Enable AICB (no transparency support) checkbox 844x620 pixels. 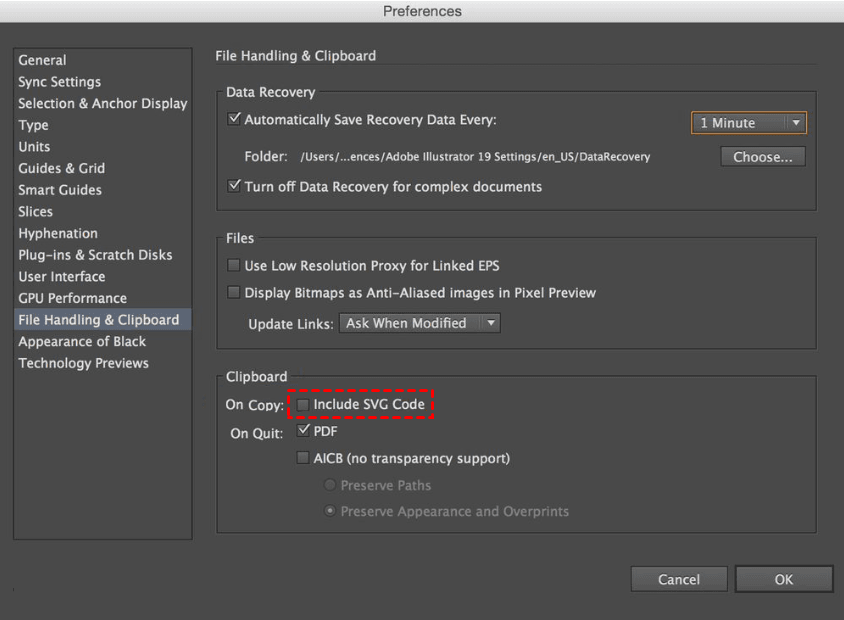304,458
